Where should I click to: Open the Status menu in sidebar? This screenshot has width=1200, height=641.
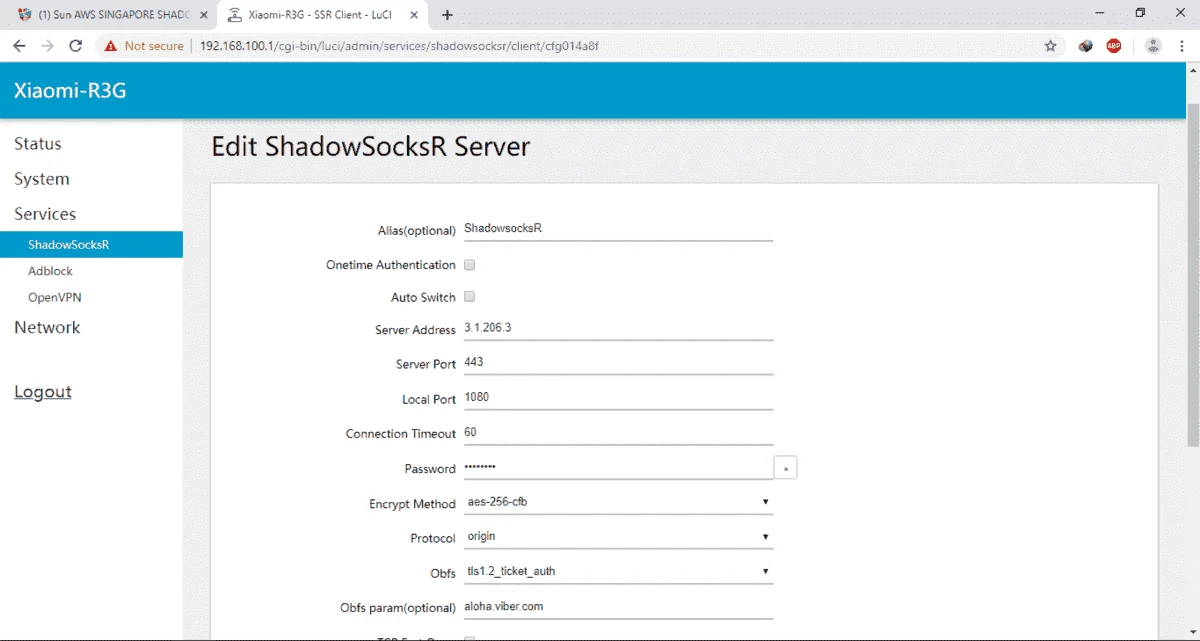pyautogui.click(x=38, y=144)
